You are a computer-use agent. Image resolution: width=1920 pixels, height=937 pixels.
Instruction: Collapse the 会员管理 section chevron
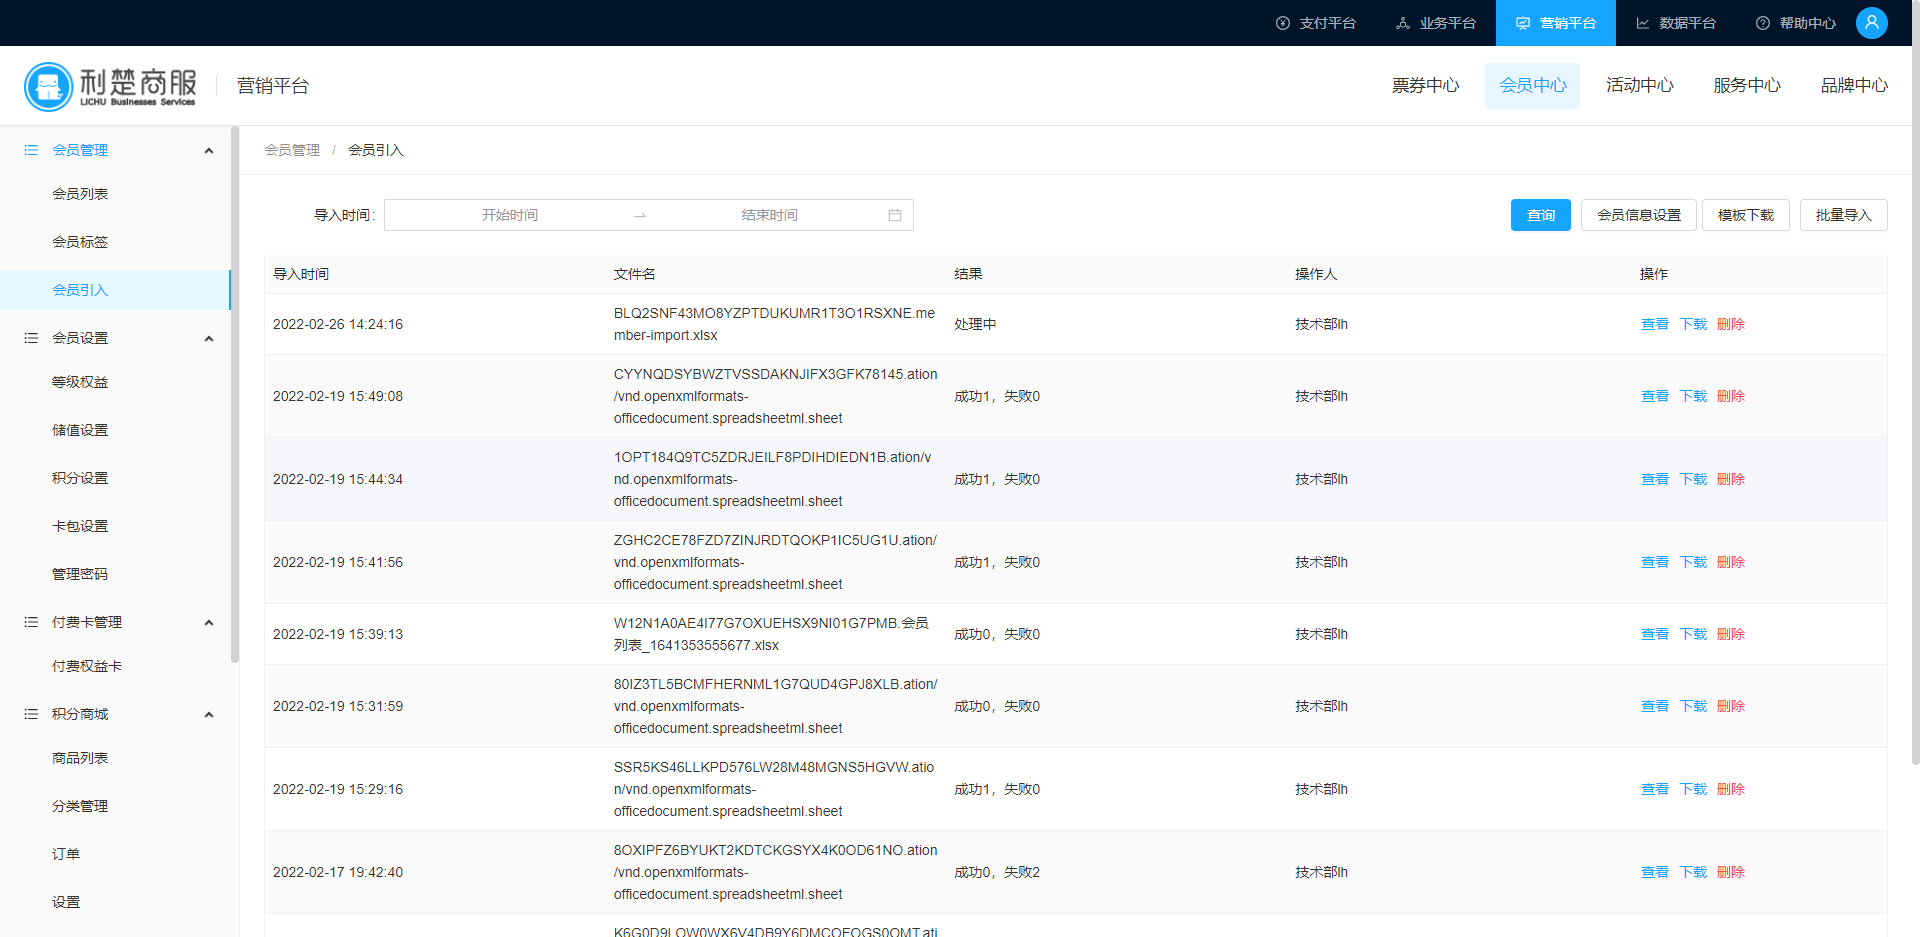coord(209,151)
